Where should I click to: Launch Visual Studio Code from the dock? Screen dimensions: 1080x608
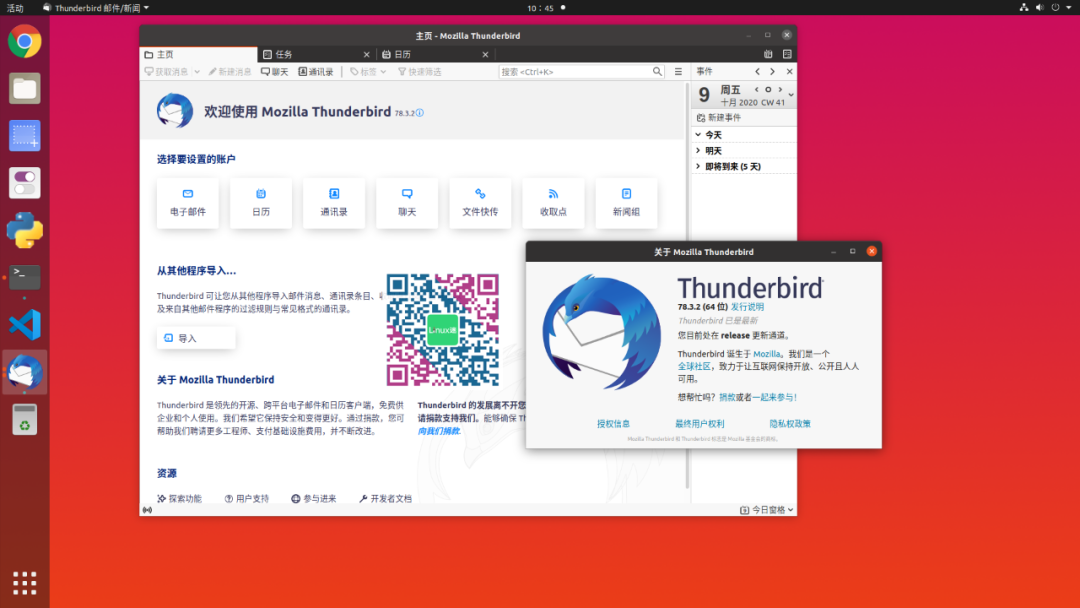tap(25, 325)
